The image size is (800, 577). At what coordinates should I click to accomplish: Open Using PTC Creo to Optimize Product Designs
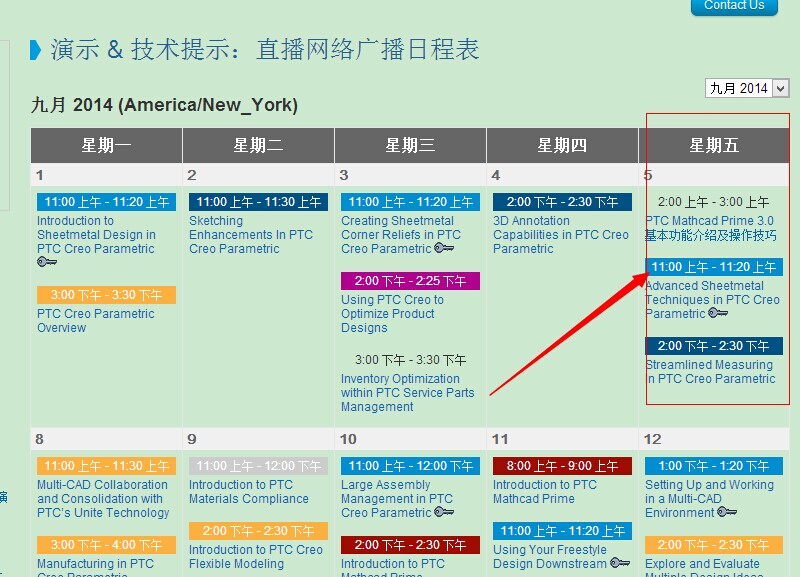pyautogui.click(x=392, y=314)
